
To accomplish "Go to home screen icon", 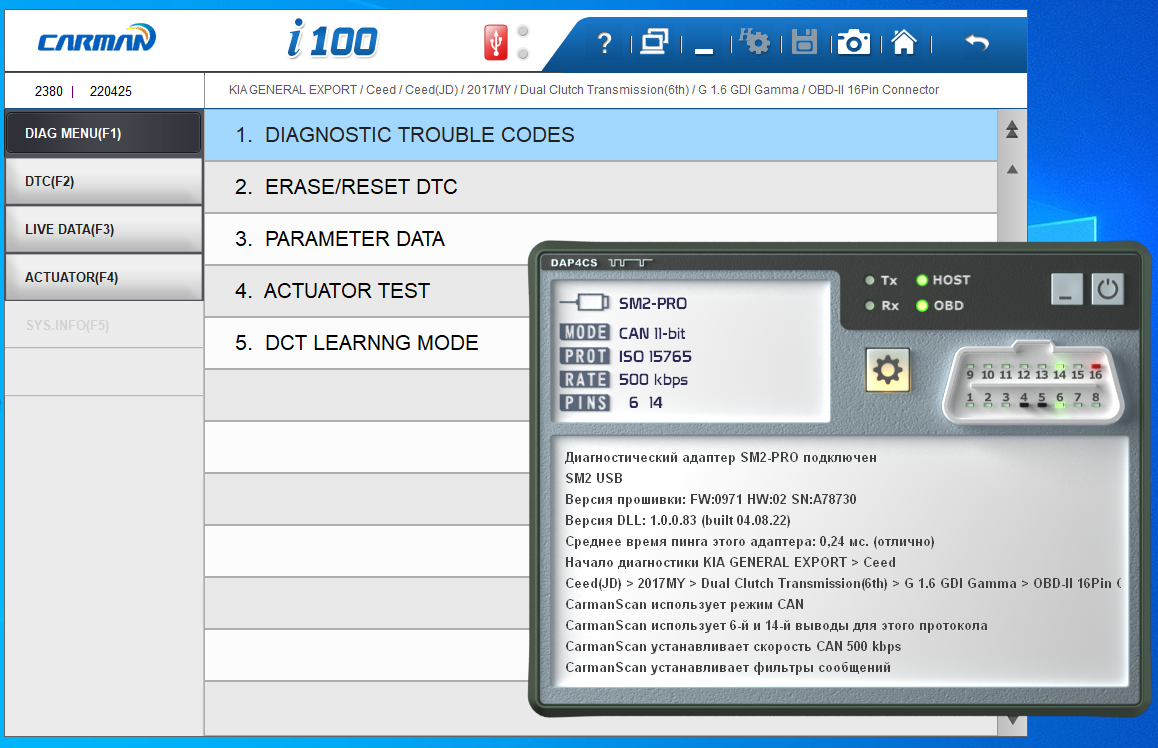I will [904, 42].
